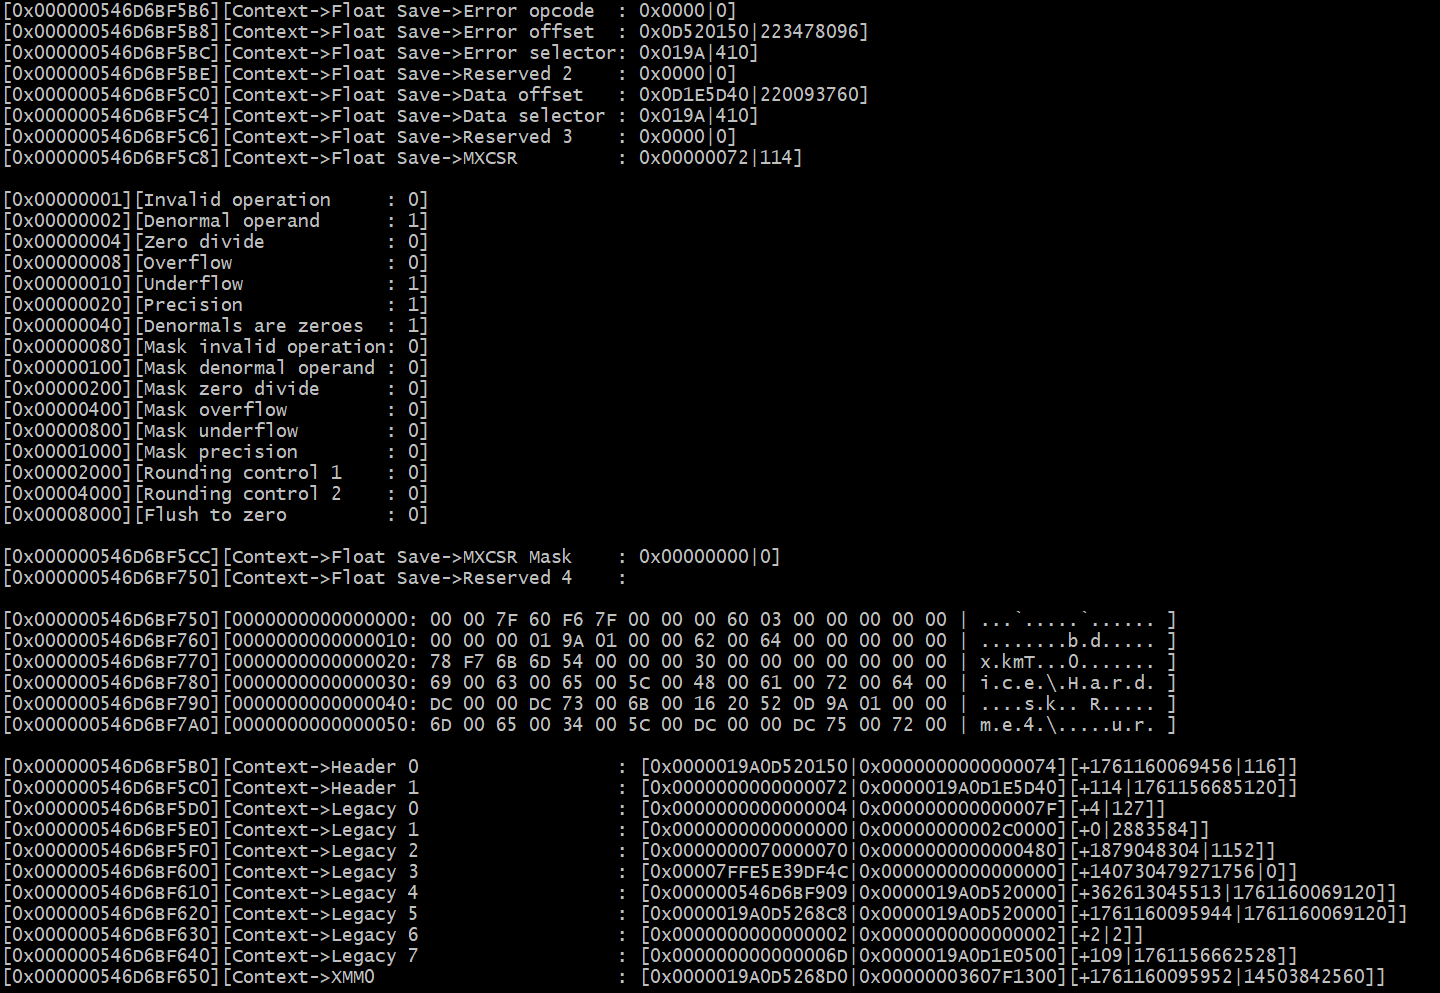Image resolution: width=1440 pixels, height=993 pixels.
Task: Click the Mask invalid operation row
Action: point(215,347)
